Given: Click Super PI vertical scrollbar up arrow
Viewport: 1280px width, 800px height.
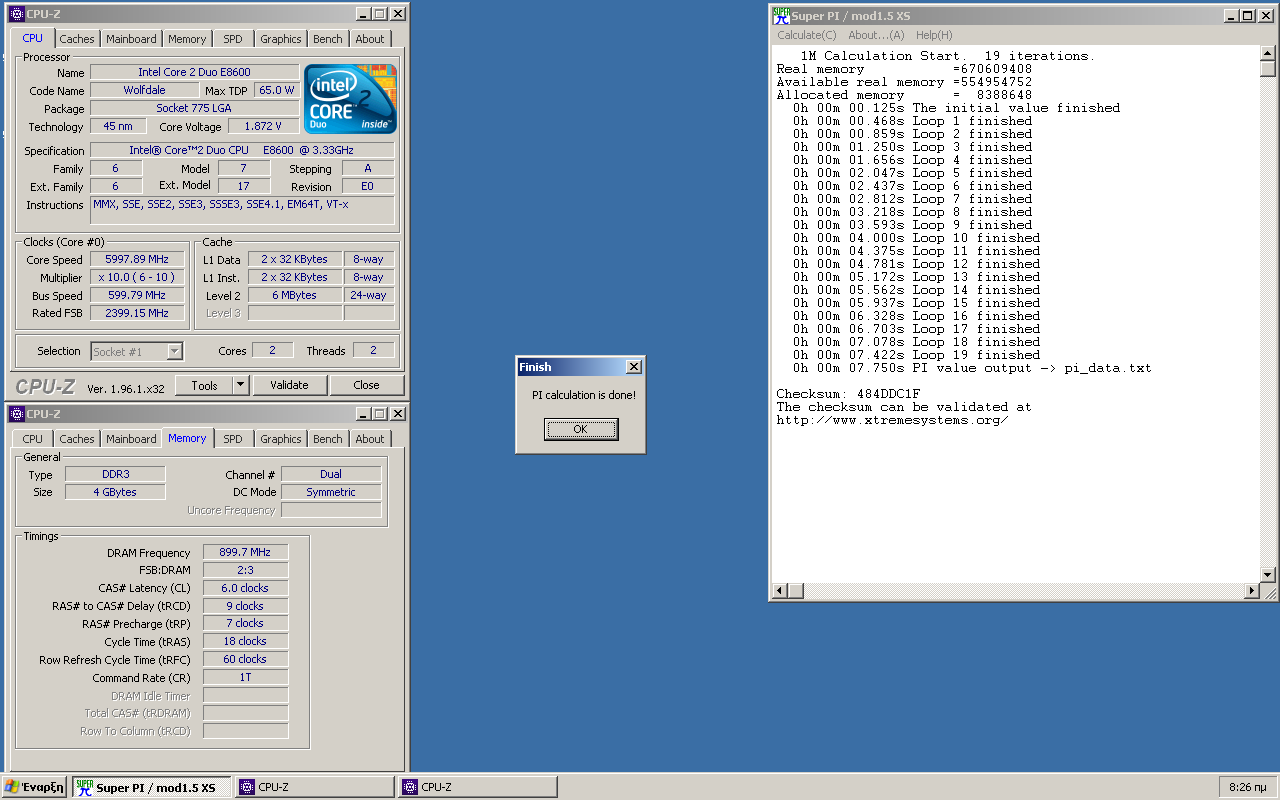Looking at the screenshot, I should click(x=1268, y=54).
